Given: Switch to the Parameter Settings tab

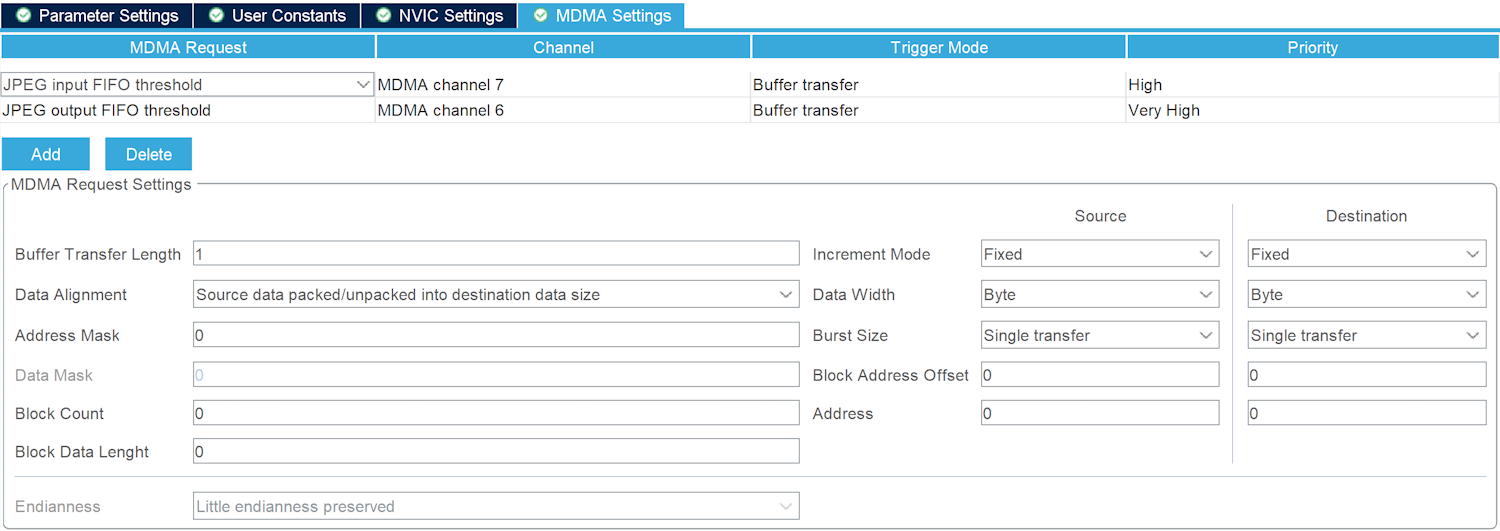Looking at the screenshot, I should [97, 16].
